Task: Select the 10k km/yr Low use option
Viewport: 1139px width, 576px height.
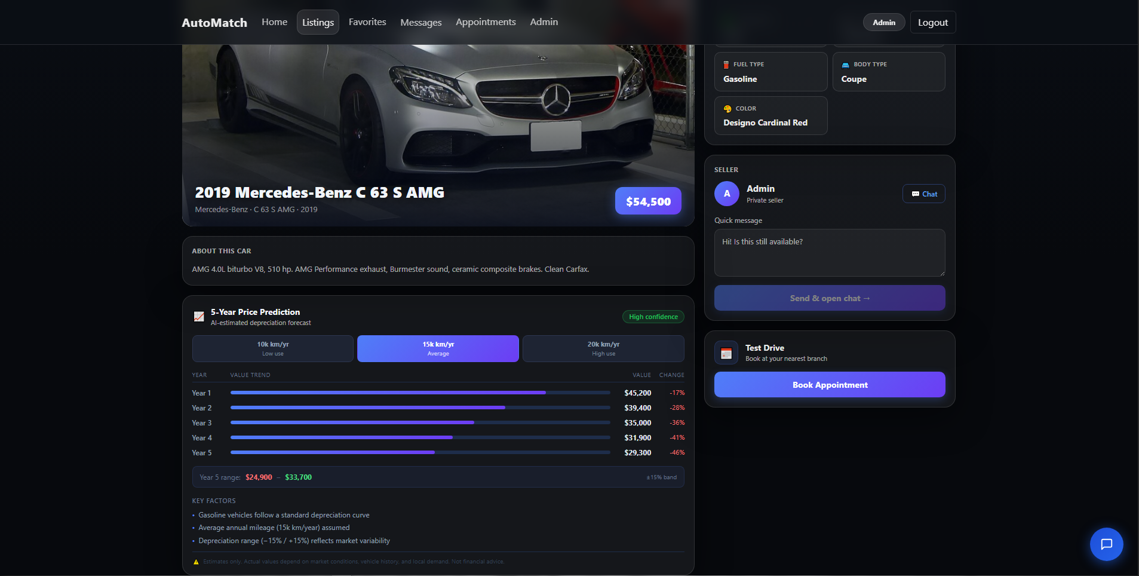Action: [272, 349]
